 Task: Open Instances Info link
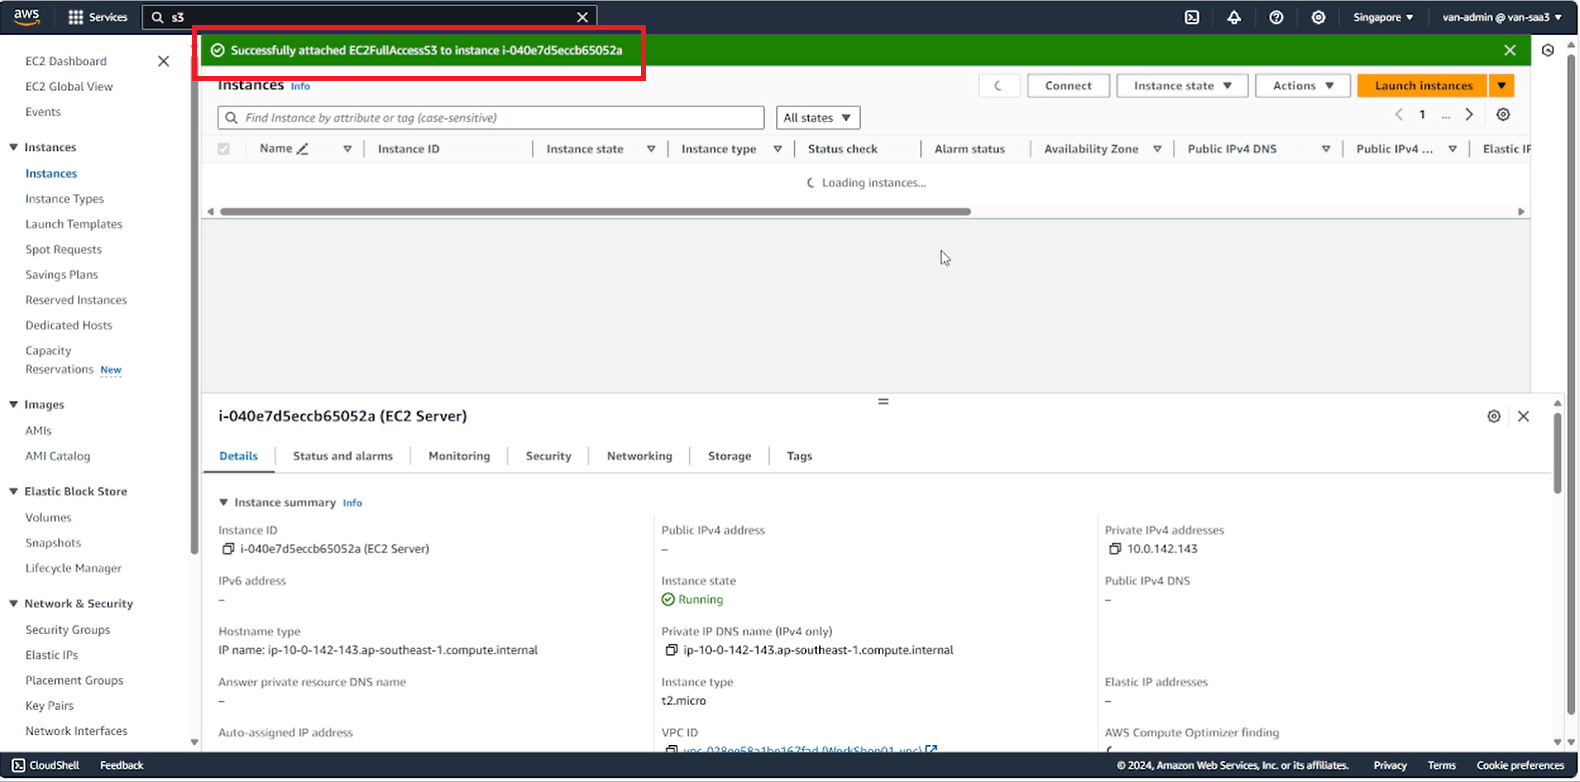click(x=300, y=87)
